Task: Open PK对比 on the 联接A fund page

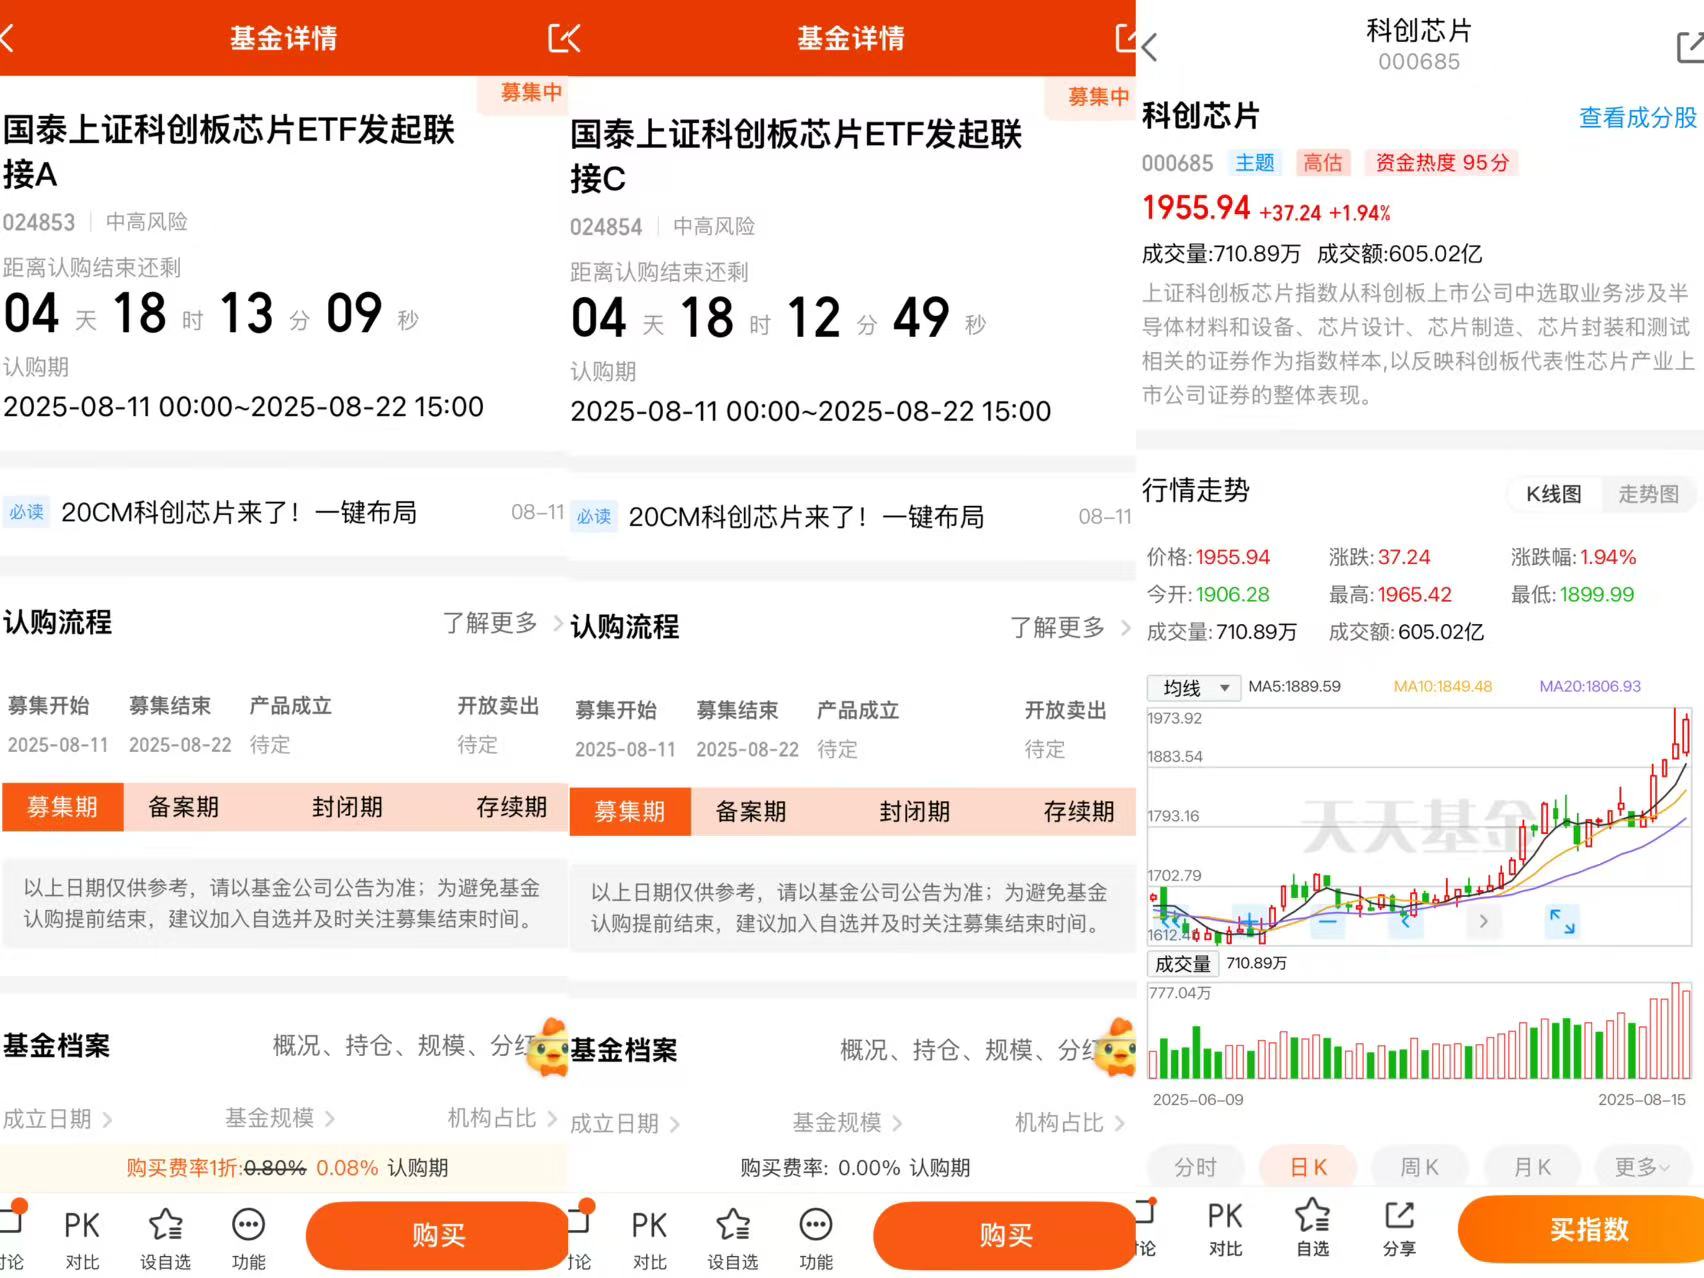Action: tap(82, 1240)
